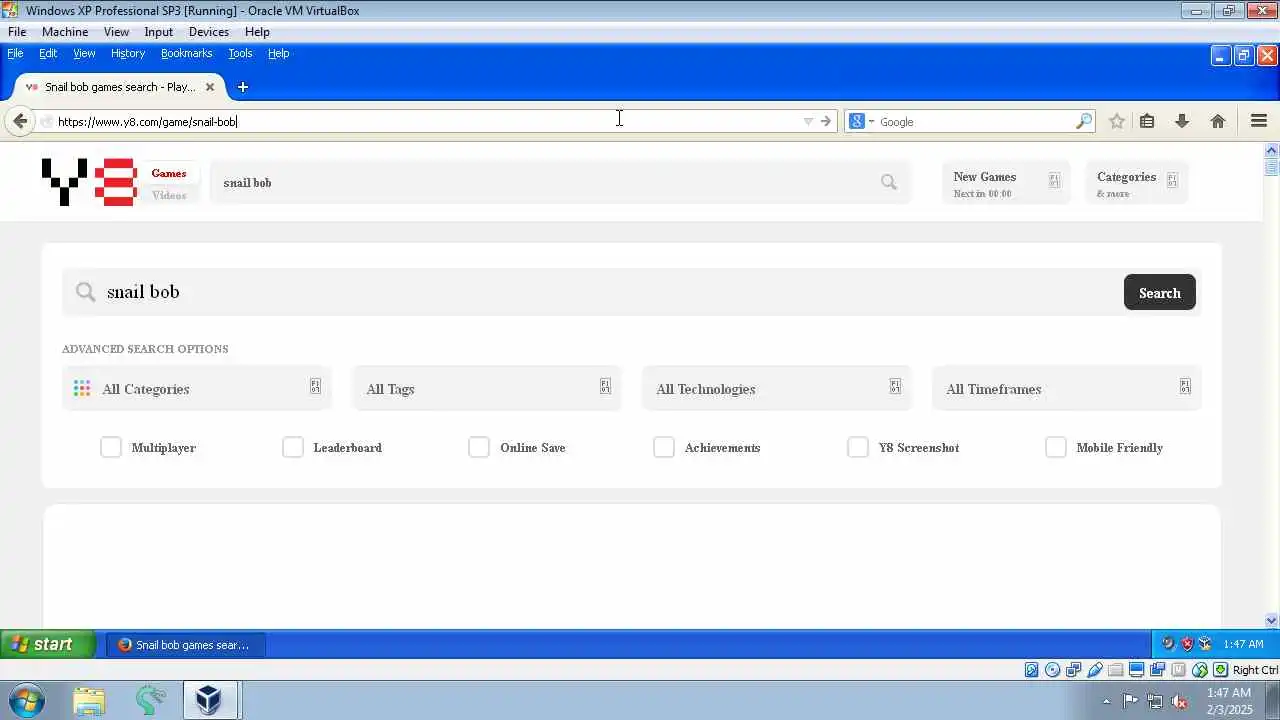
Task: Click the Google search magnifier icon
Action: 1084,121
